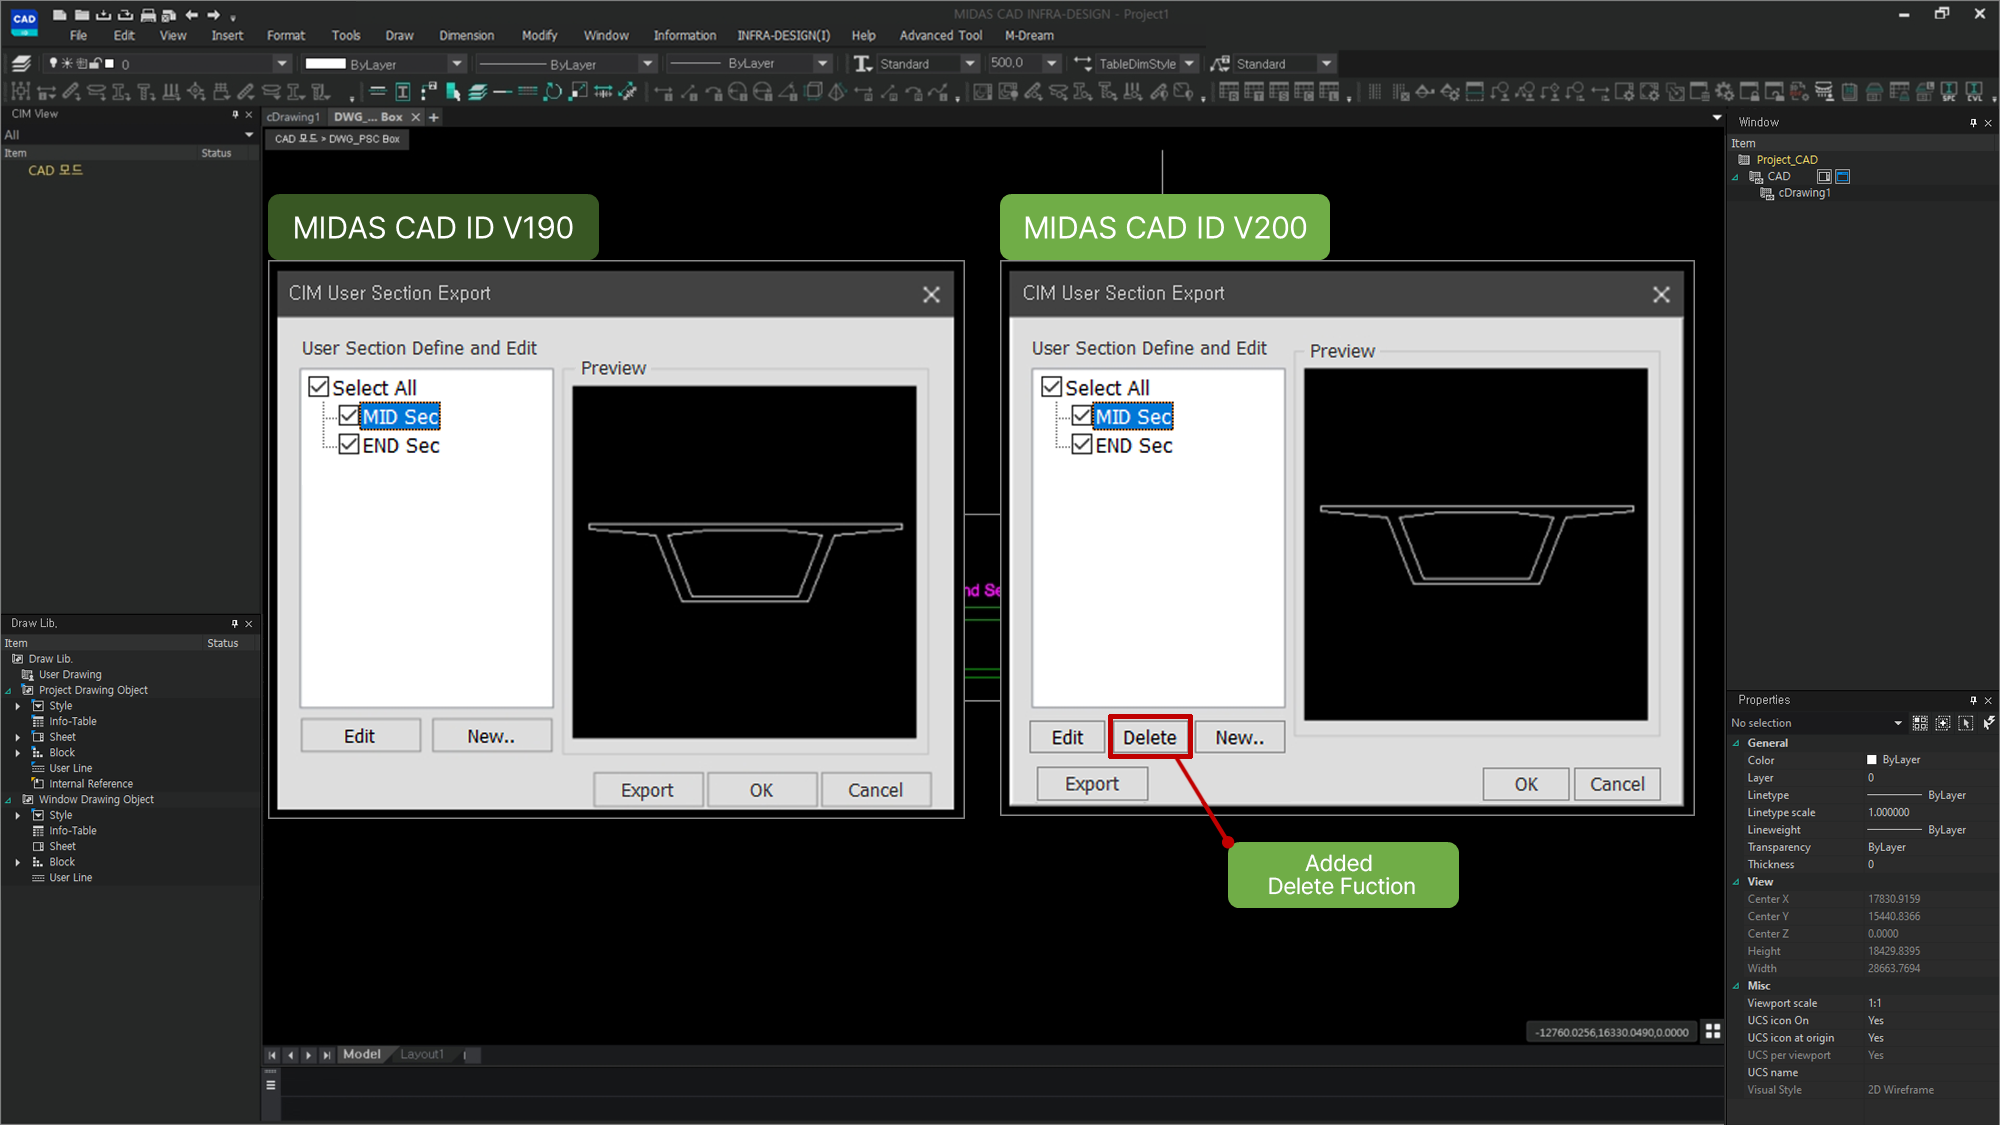Toggle layer on/off lightbulb icon
The width and height of the screenshot is (2000, 1125).
[x=54, y=63]
